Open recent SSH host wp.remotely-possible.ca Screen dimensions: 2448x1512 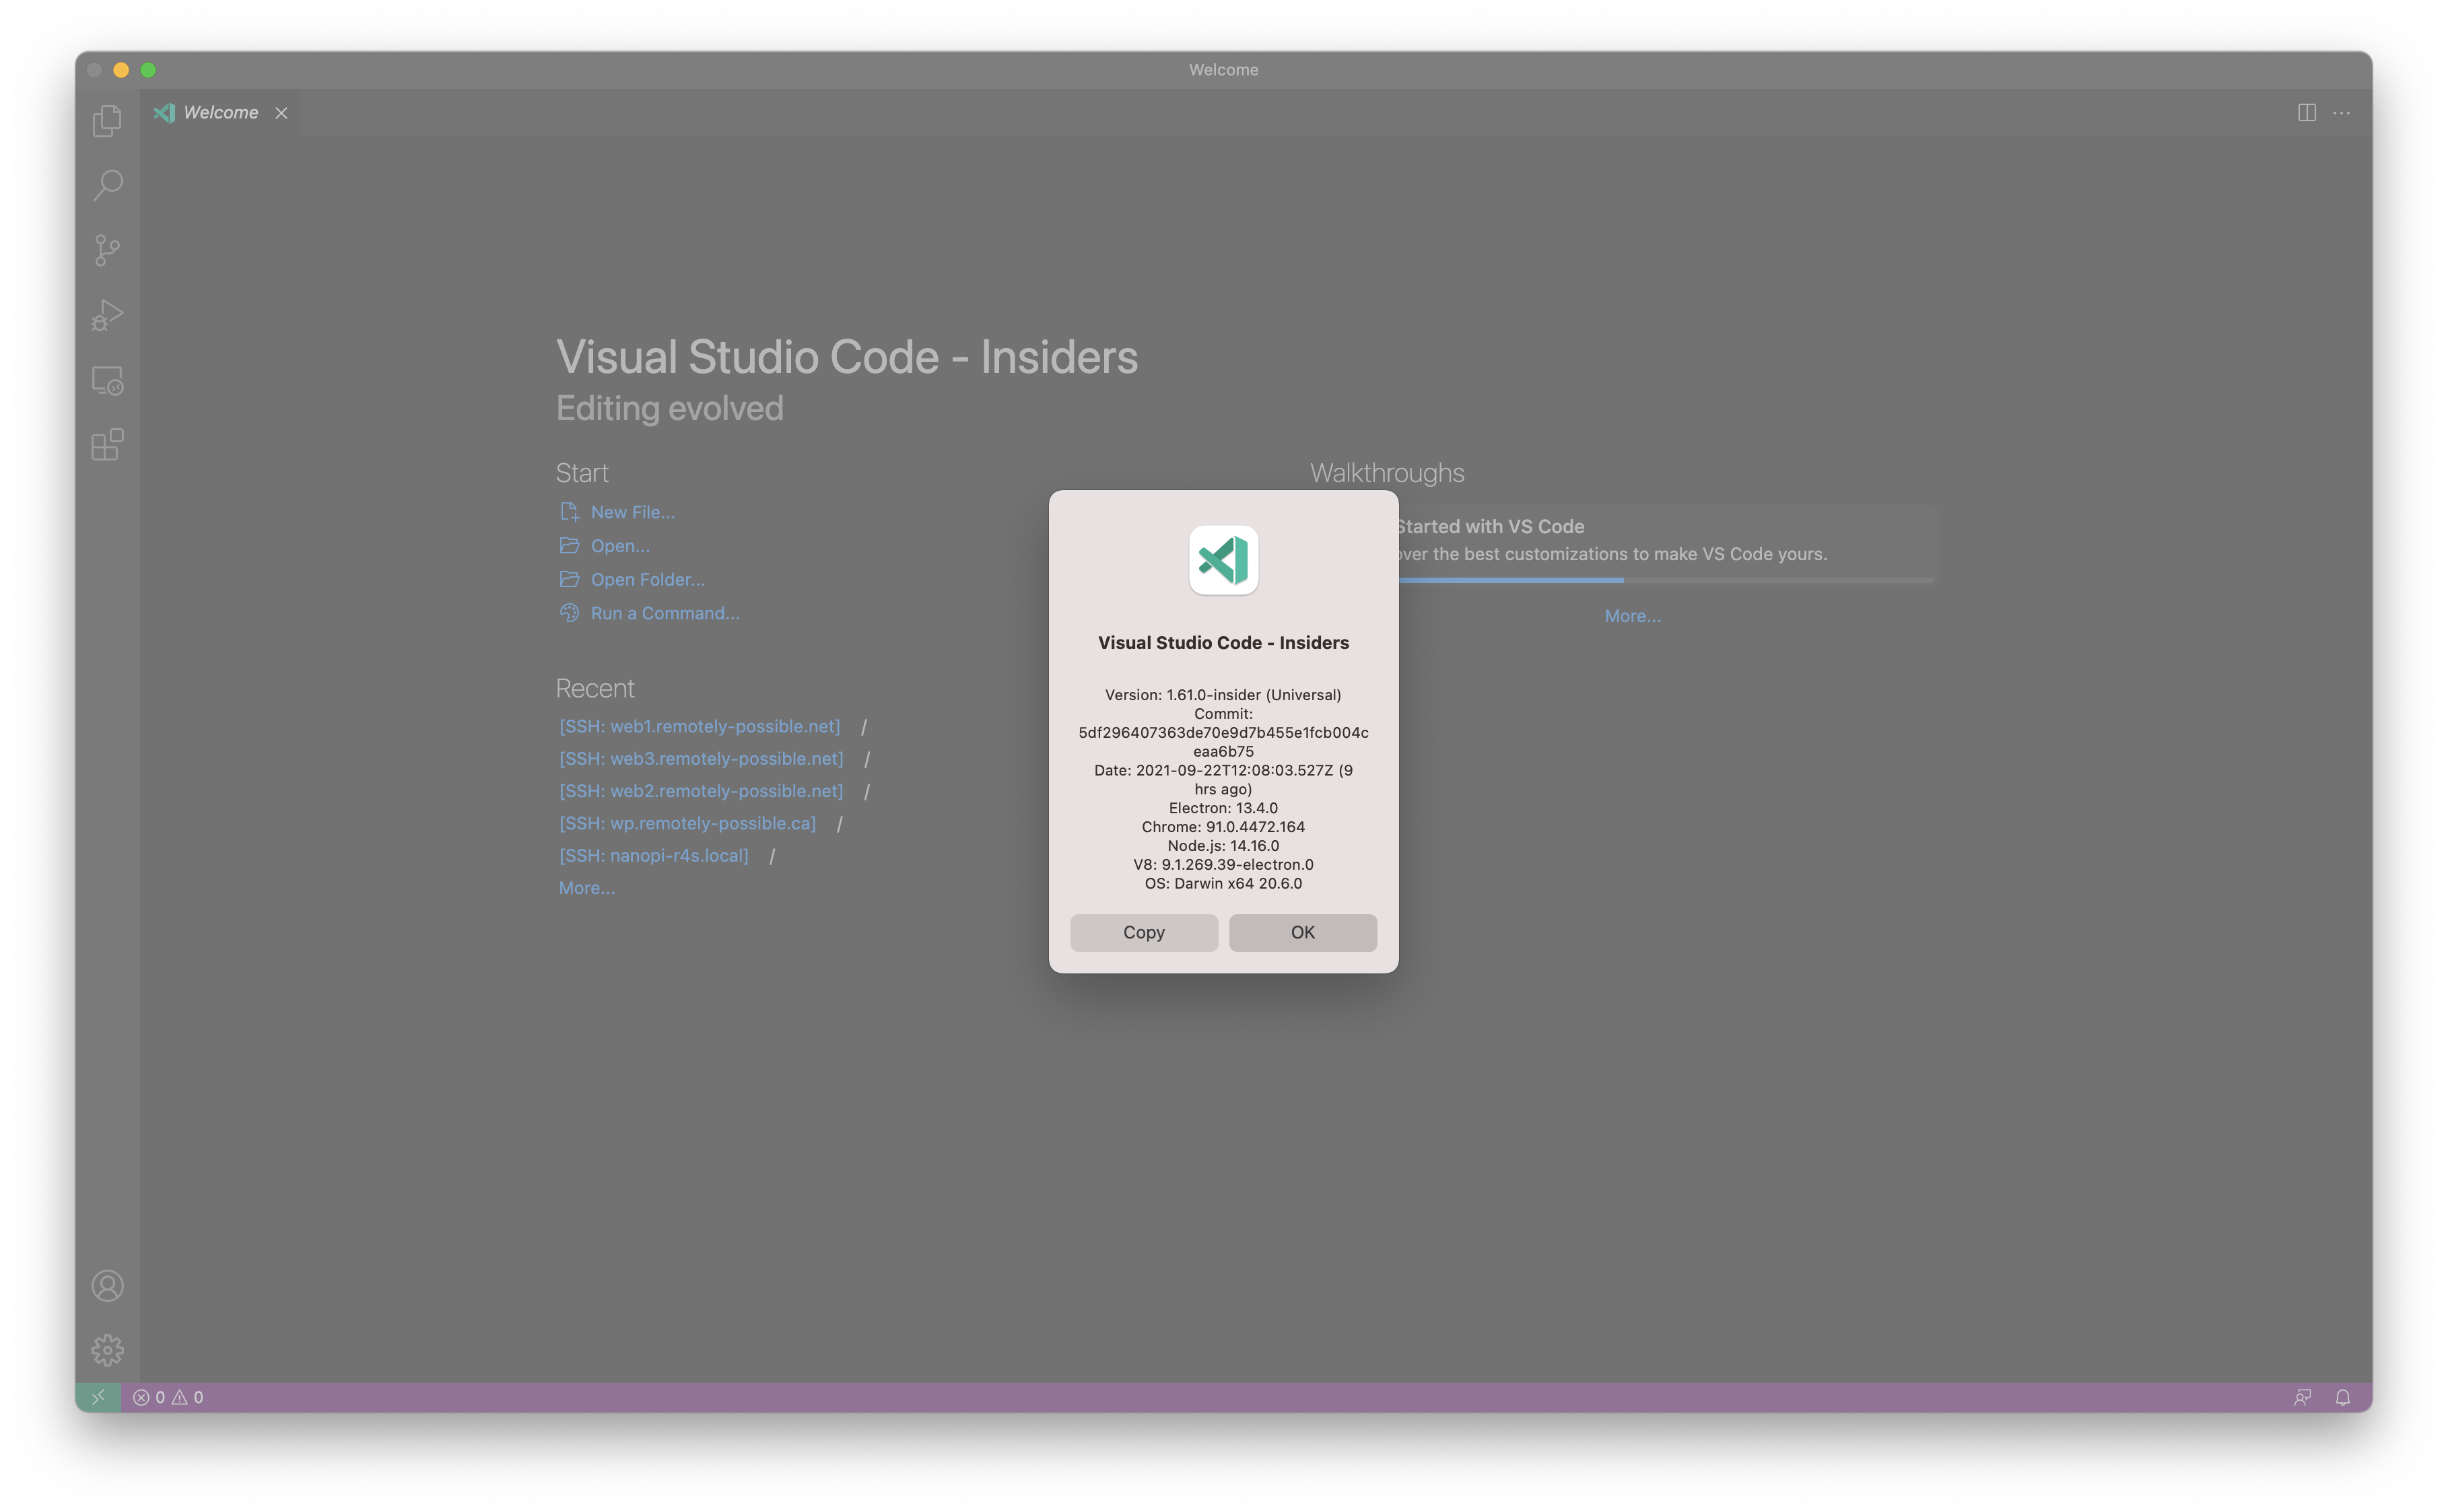point(687,823)
